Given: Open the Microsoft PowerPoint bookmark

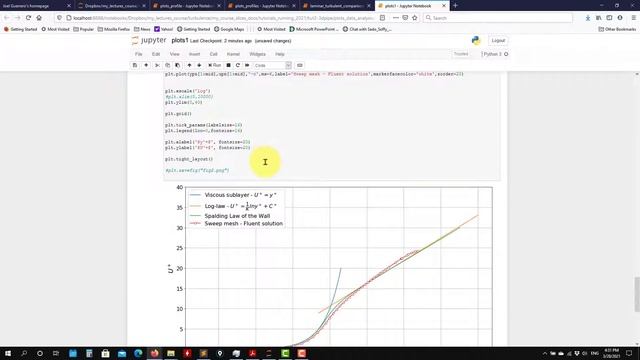Looking at the screenshot, I should [314, 29].
